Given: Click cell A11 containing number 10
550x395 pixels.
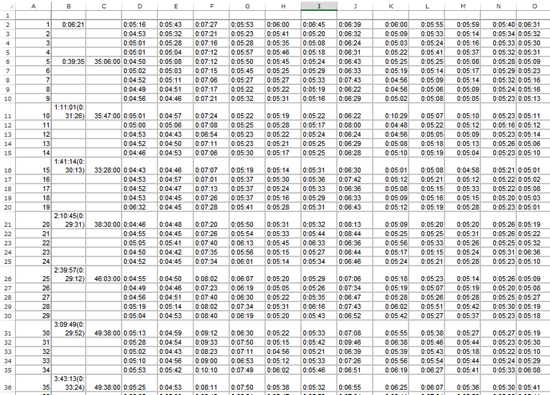Looking at the screenshot, I should pyautogui.click(x=33, y=112).
